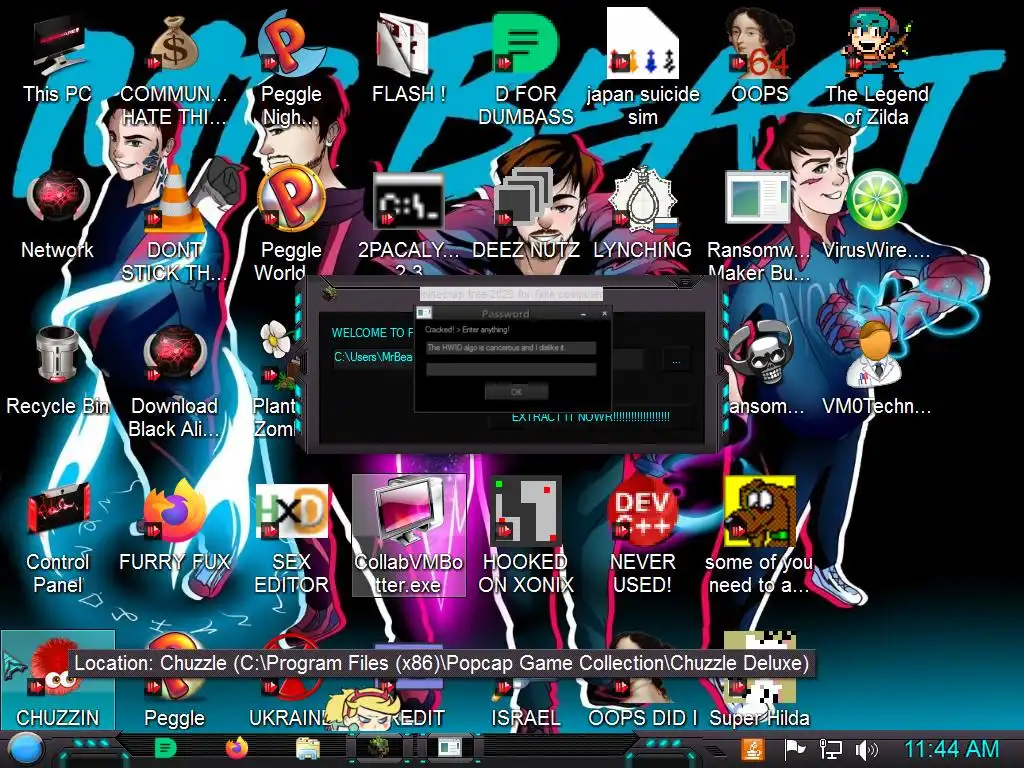Open the Recycle Bin
This screenshot has height=768, width=1024.
pyautogui.click(x=57, y=370)
